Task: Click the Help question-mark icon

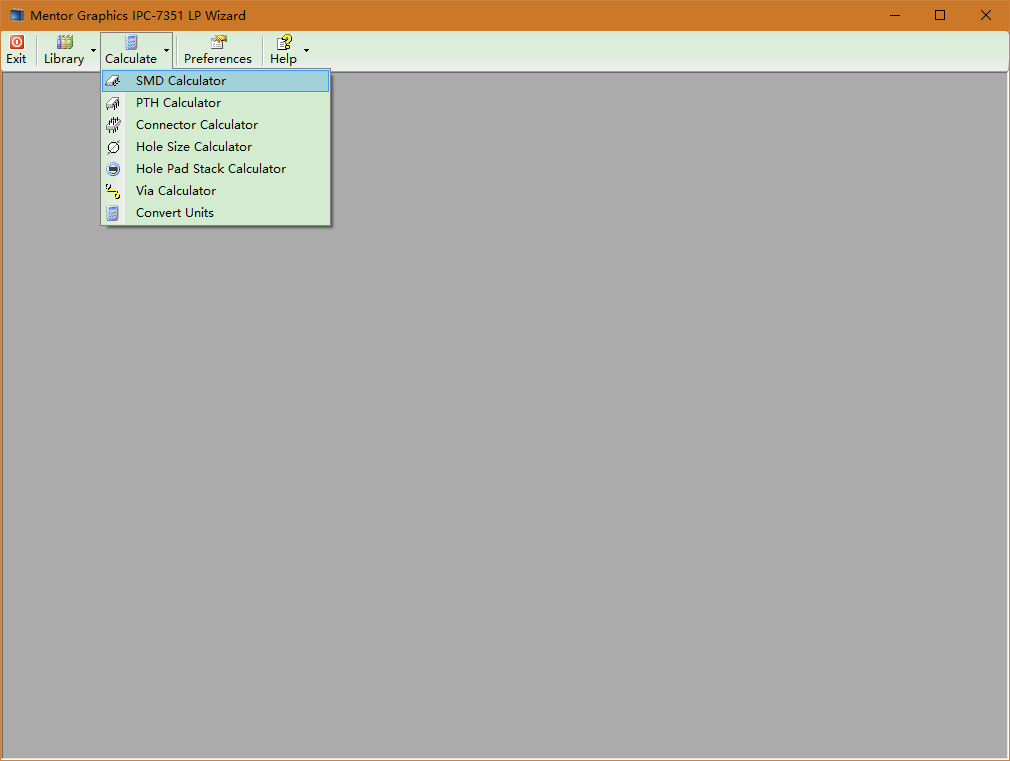Action: coord(284,42)
